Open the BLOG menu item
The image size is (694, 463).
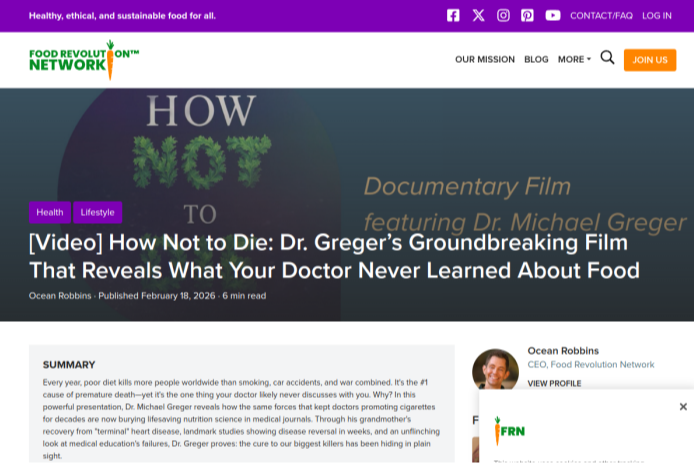pos(536,59)
